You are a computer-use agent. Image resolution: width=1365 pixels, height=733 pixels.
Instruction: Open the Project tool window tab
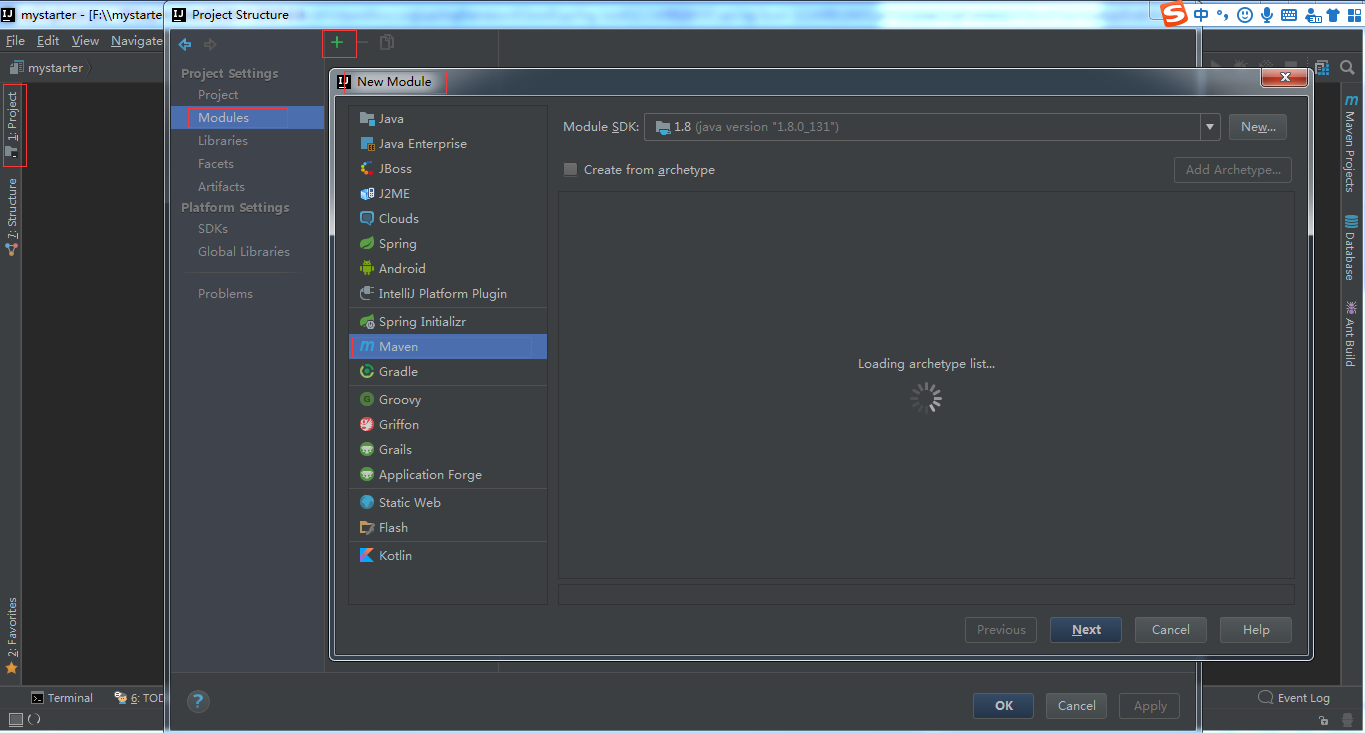tap(12, 126)
